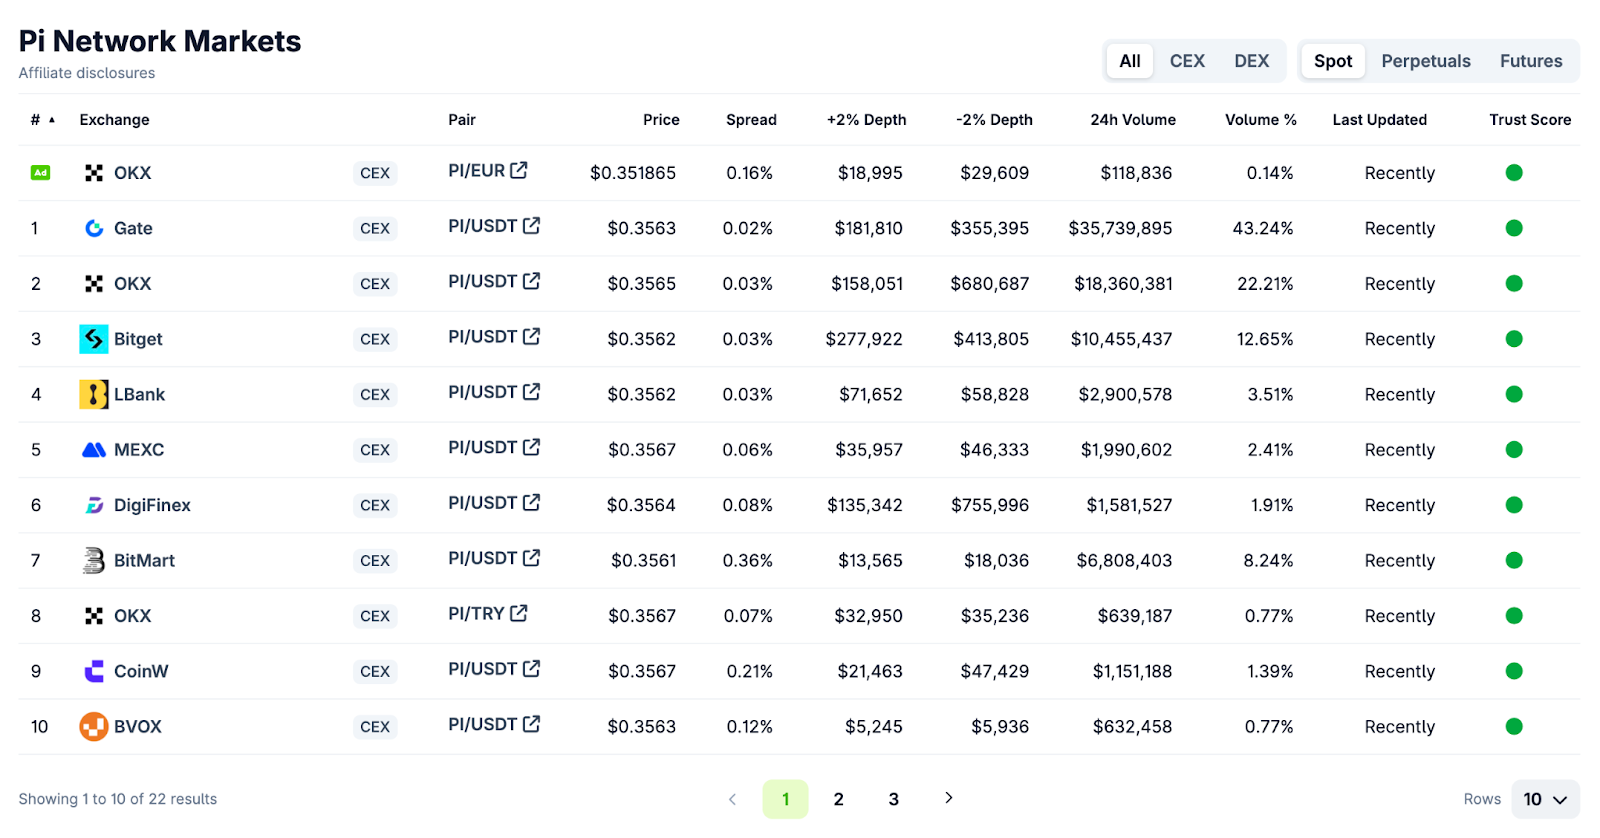
Task: Click the green trust score dot for Gate
Action: 1514,228
